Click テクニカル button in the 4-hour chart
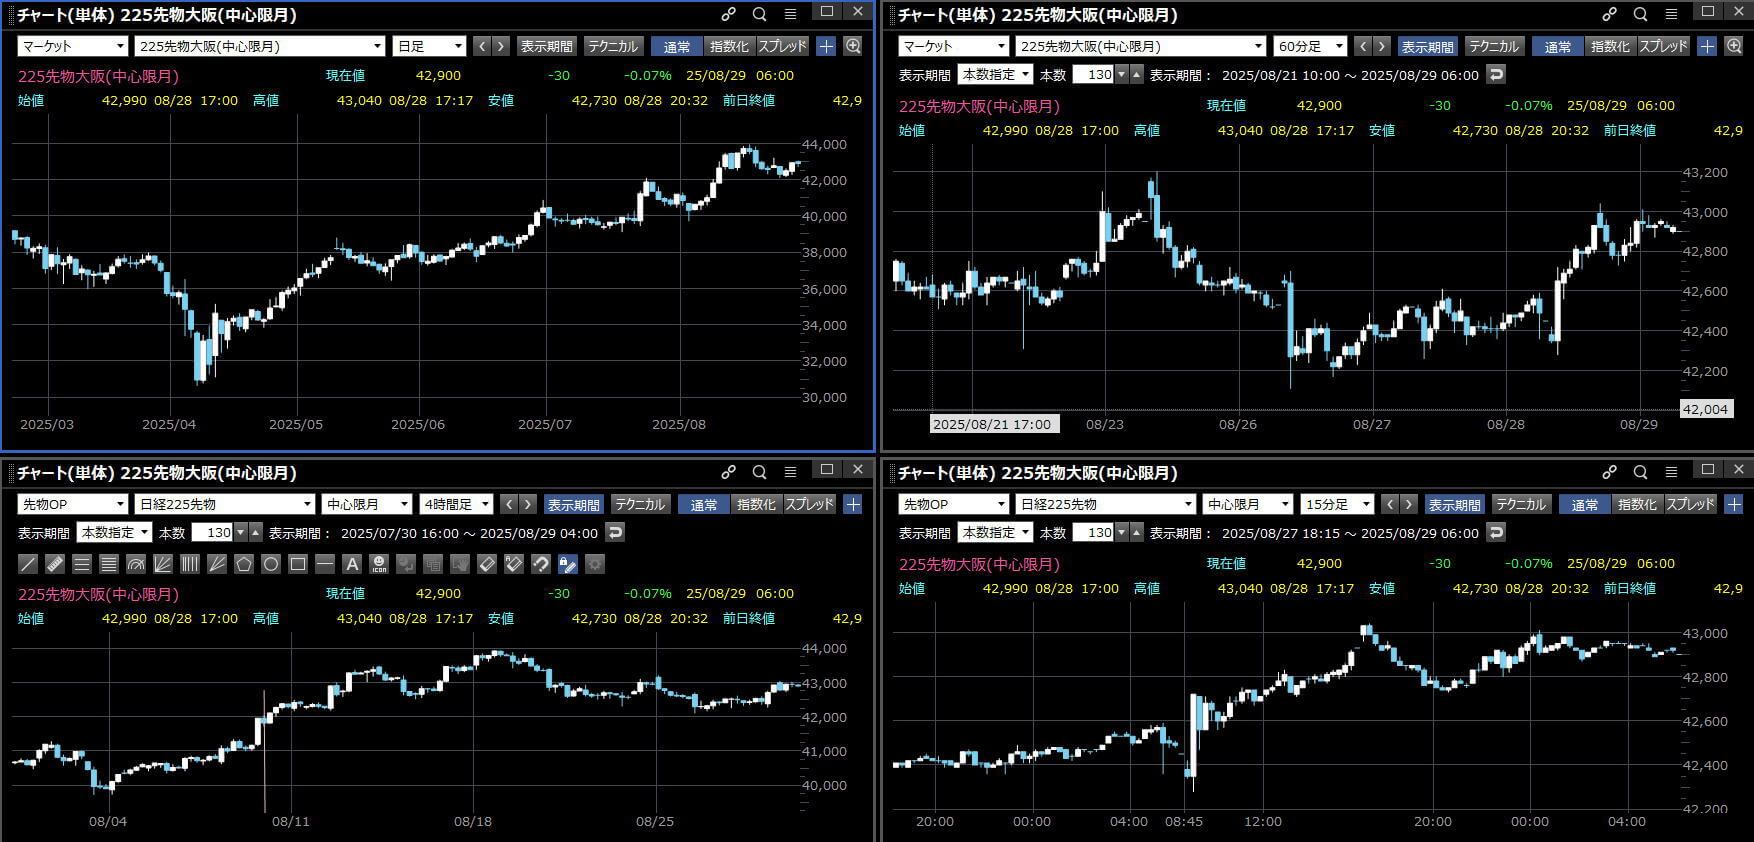This screenshot has width=1754, height=842. (640, 504)
